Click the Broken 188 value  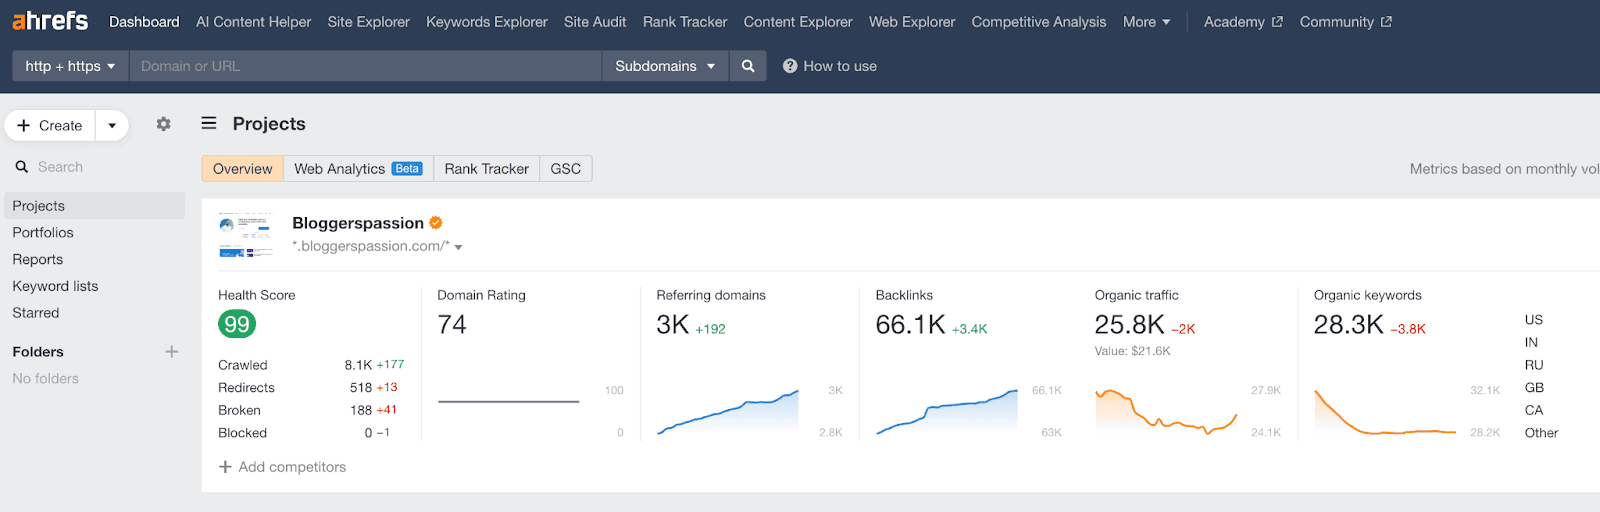(x=361, y=410)
